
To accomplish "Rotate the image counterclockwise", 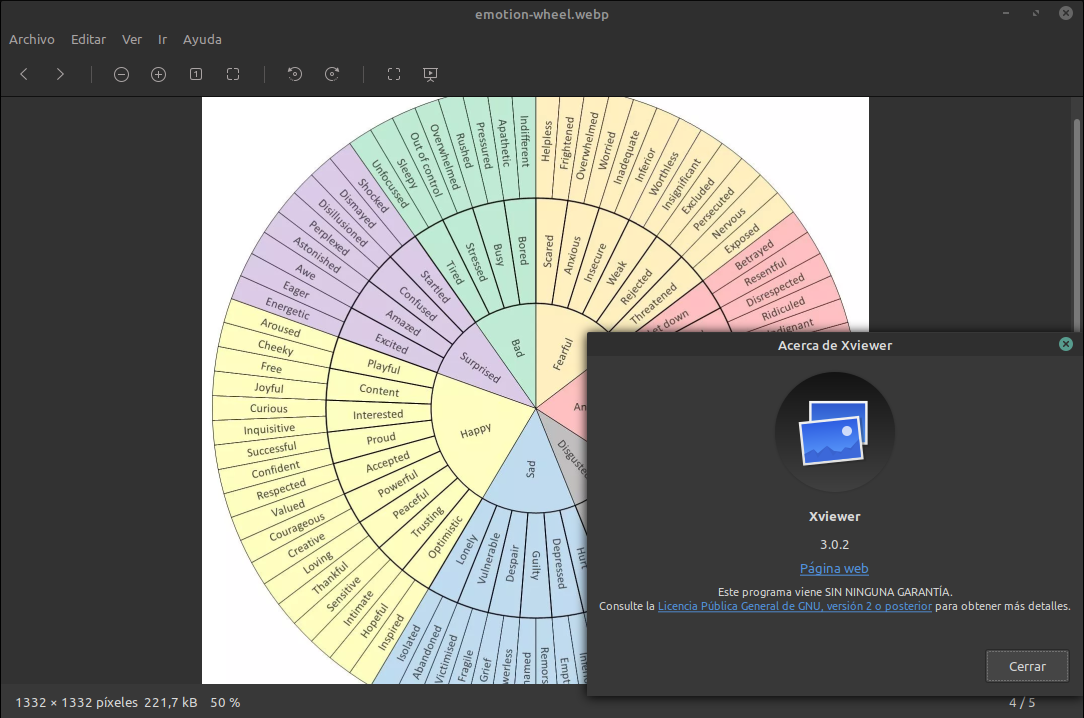I will tap(294, 74).
